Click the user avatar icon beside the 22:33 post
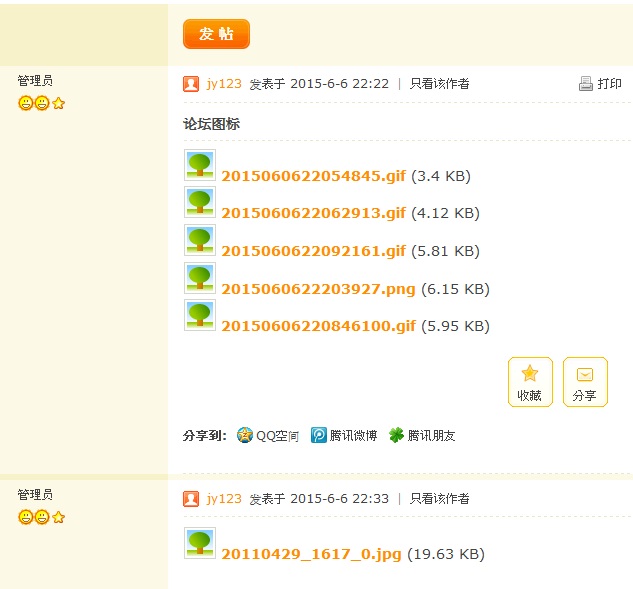This screenshot has height=589, width=633. click(191, 499)
